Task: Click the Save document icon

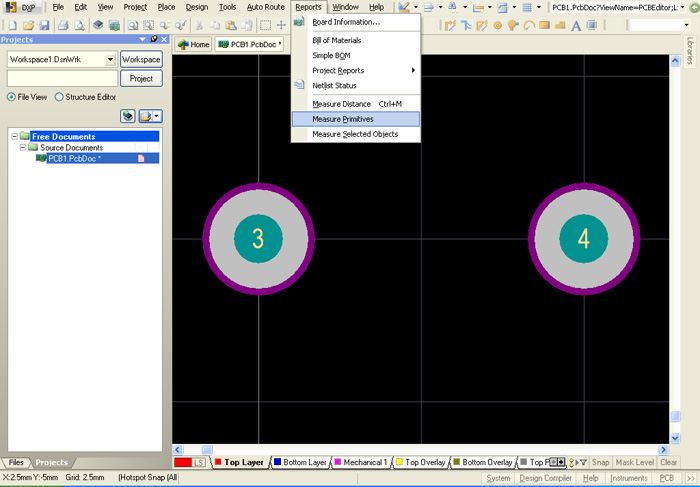Action: click(x=44, y=25)
